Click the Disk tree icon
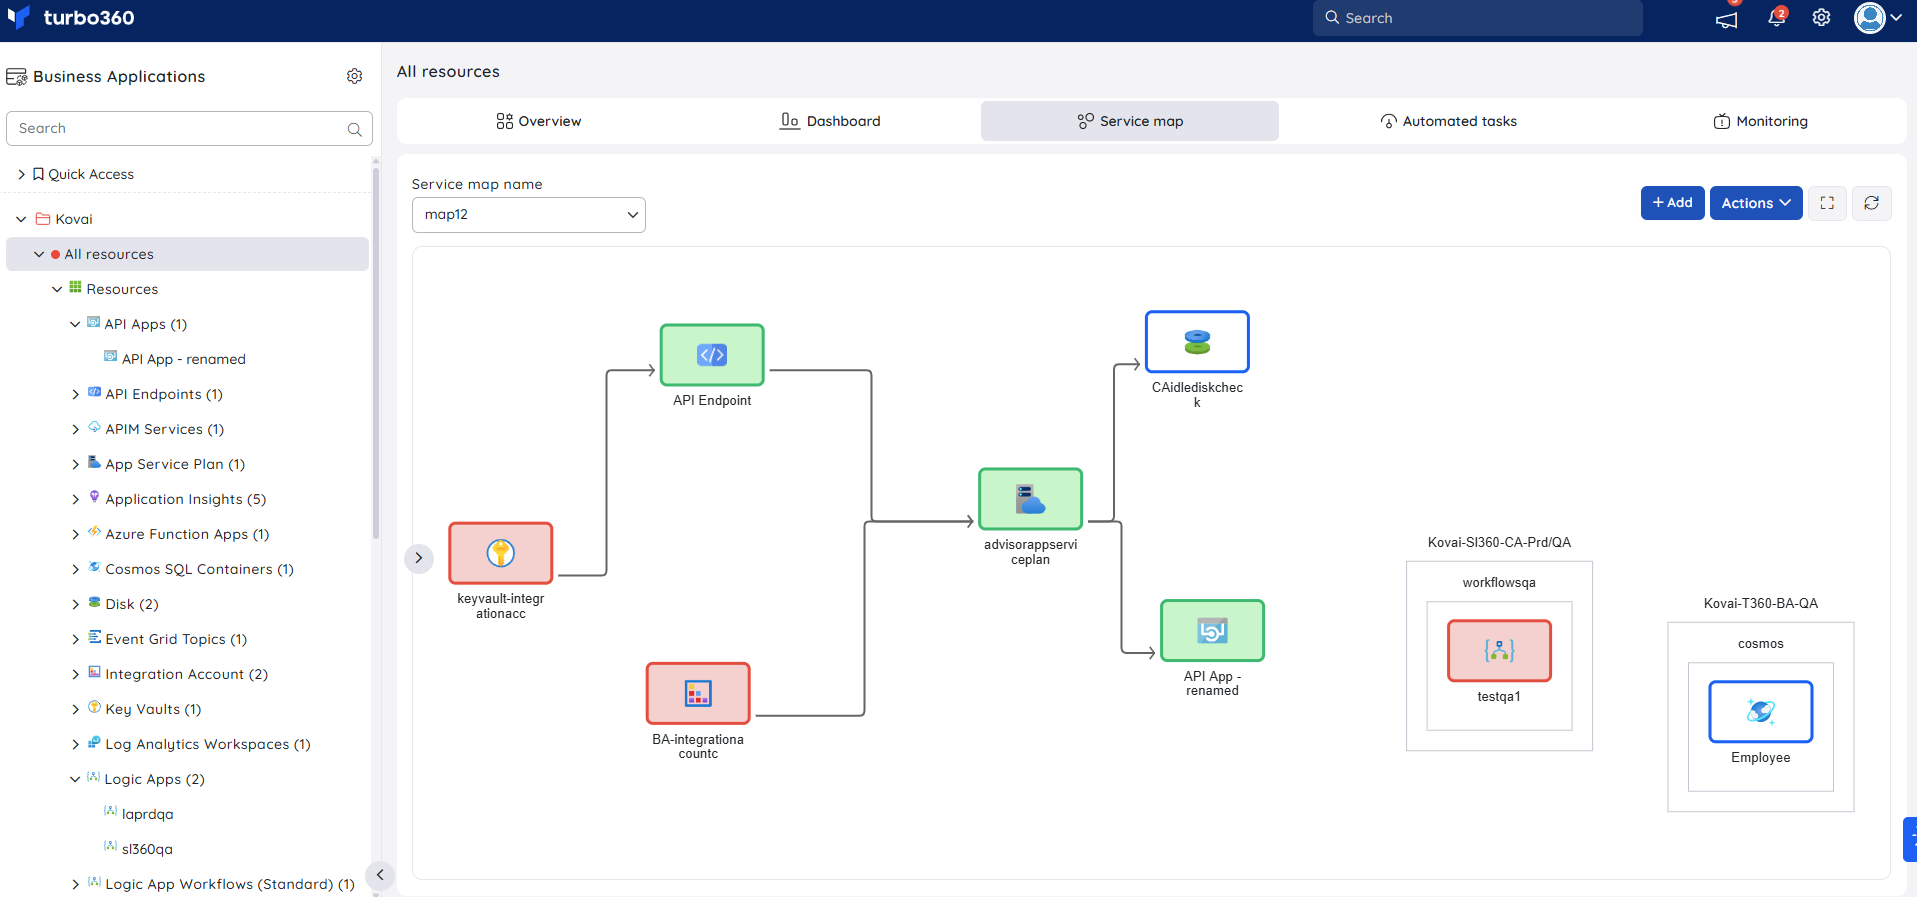The height and width of the screenshot is (897, 1917). pos(94,602)
